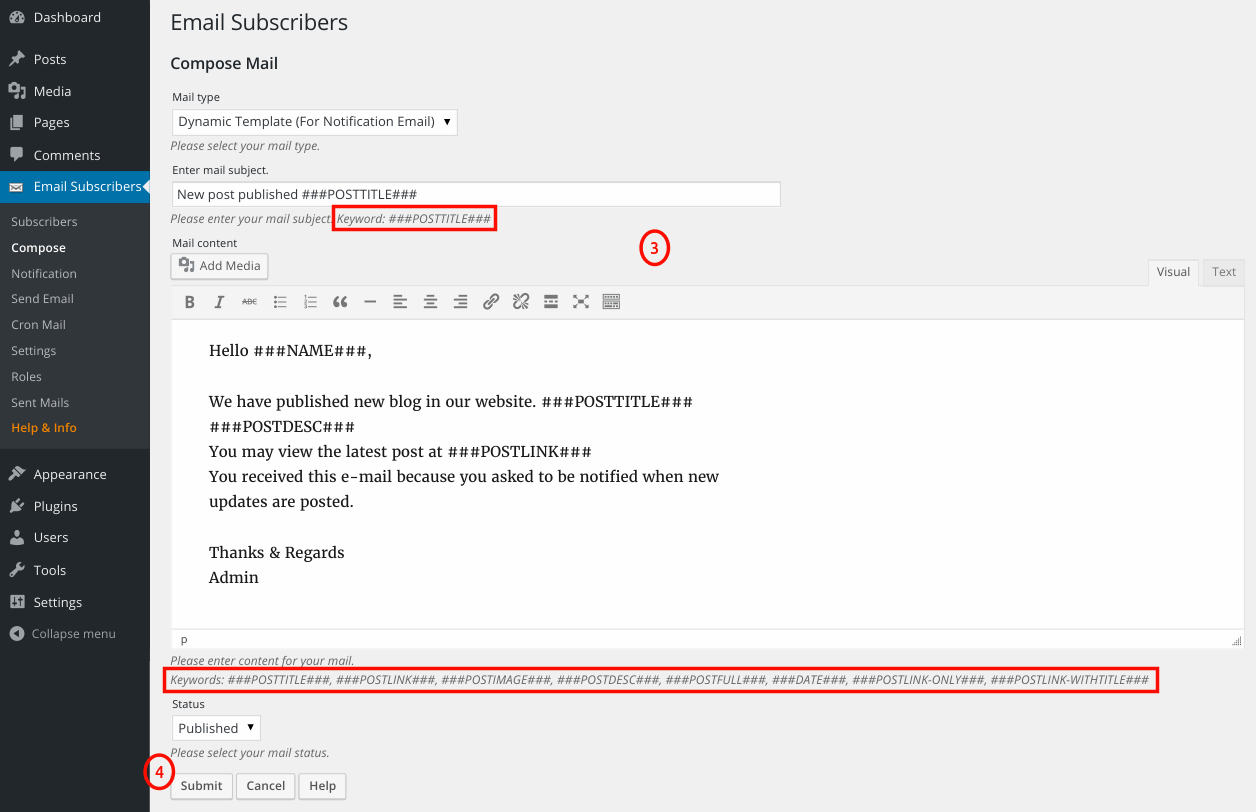This screenshot has height=812, width=1256.
Task: Remove a link with the unlink icon
Action: pos(520,301)
